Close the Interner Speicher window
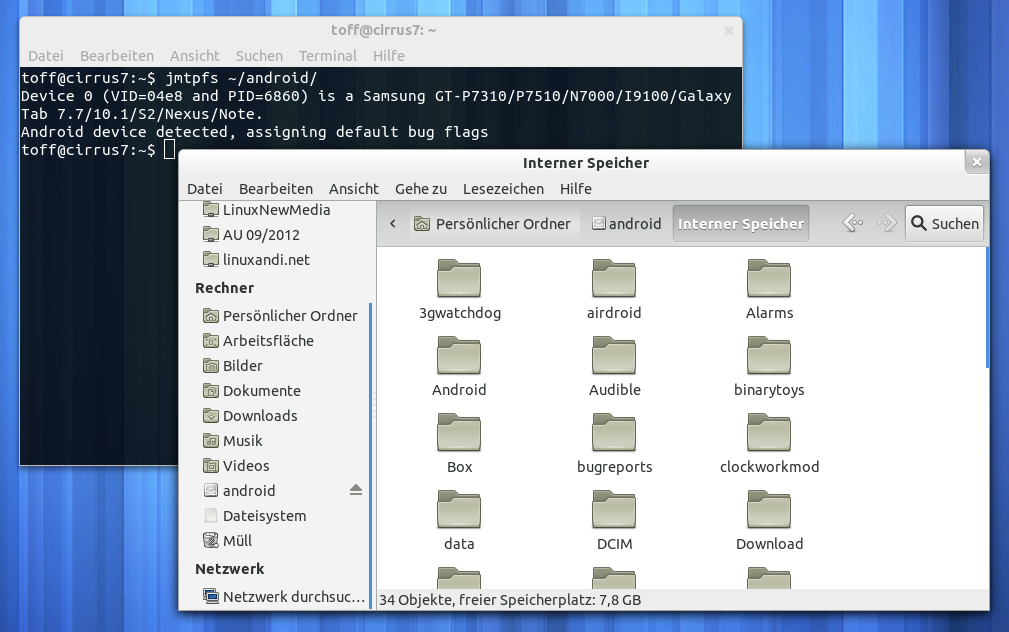This screenshot has width=1009, height=632. [x=976, y=162]
